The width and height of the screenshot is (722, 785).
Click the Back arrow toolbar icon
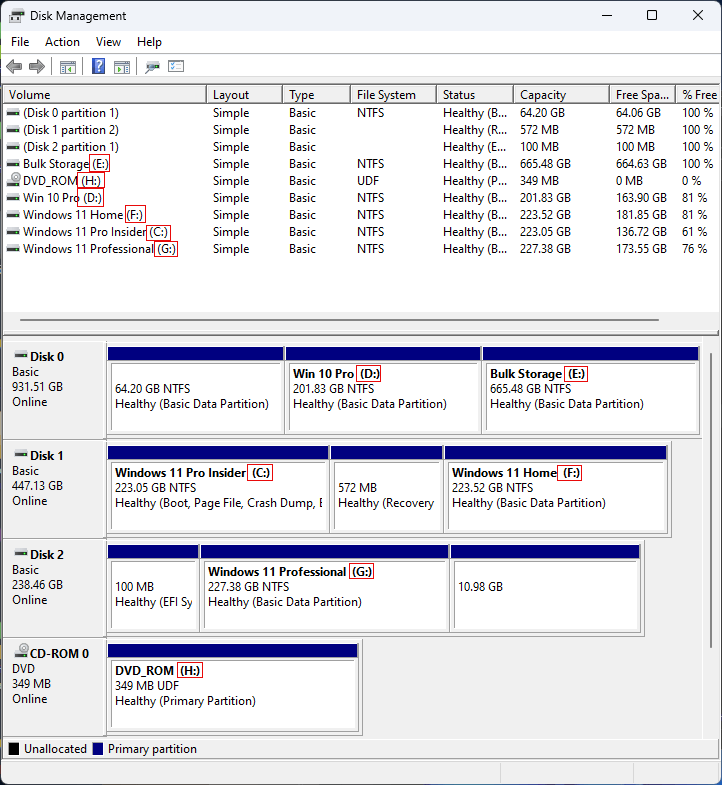coord(14,67)
